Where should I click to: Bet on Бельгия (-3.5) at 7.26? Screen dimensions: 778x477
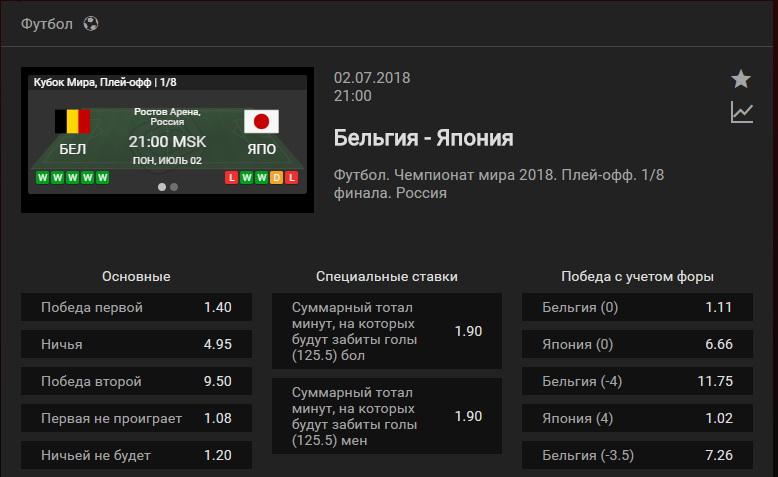pyautogui.click(x=638, y=455)
